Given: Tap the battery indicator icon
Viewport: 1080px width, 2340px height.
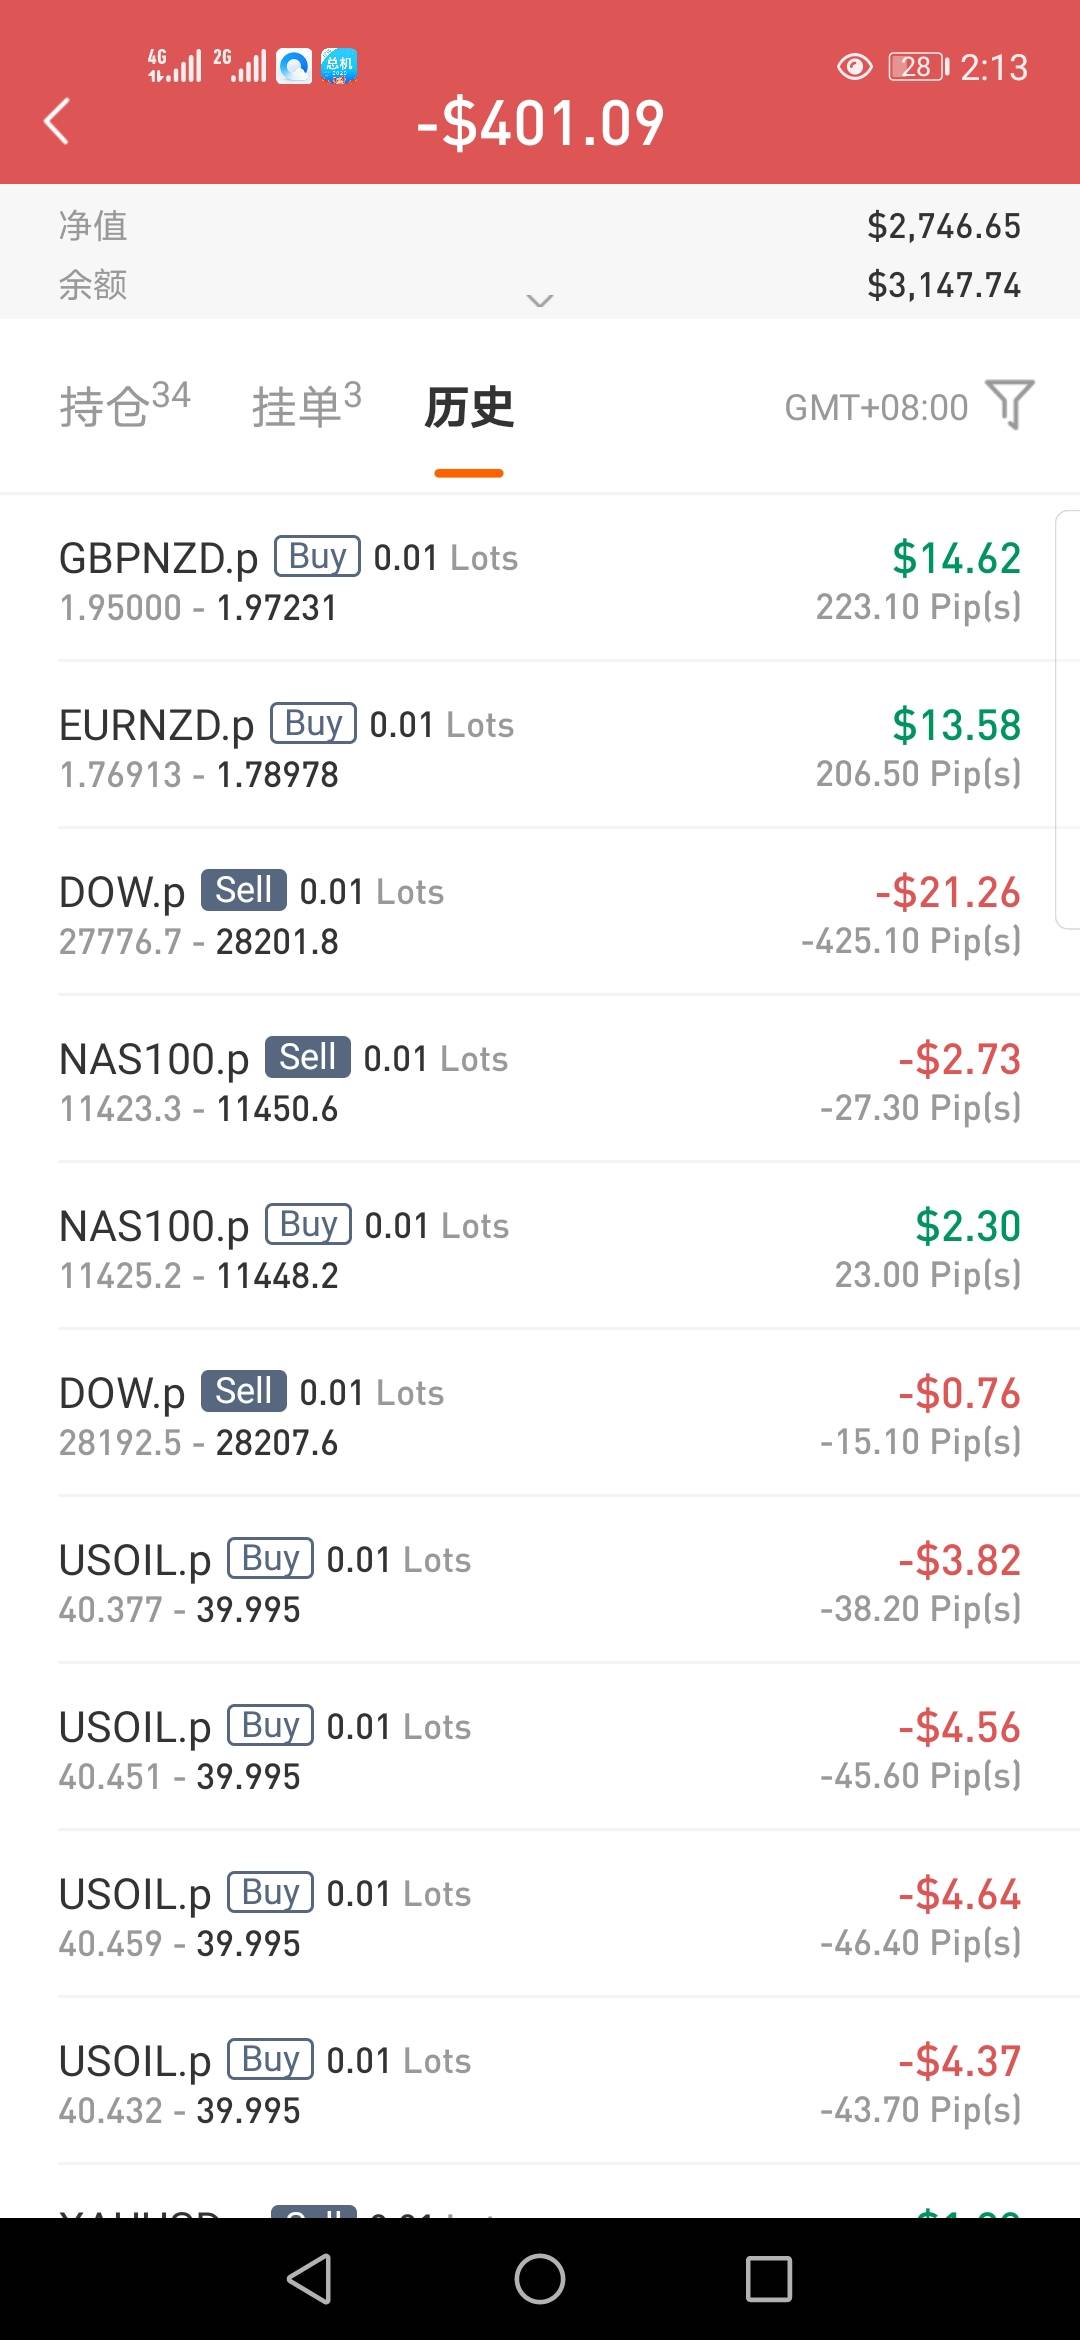Looking at the screenshot, I should tap(918, 67).
